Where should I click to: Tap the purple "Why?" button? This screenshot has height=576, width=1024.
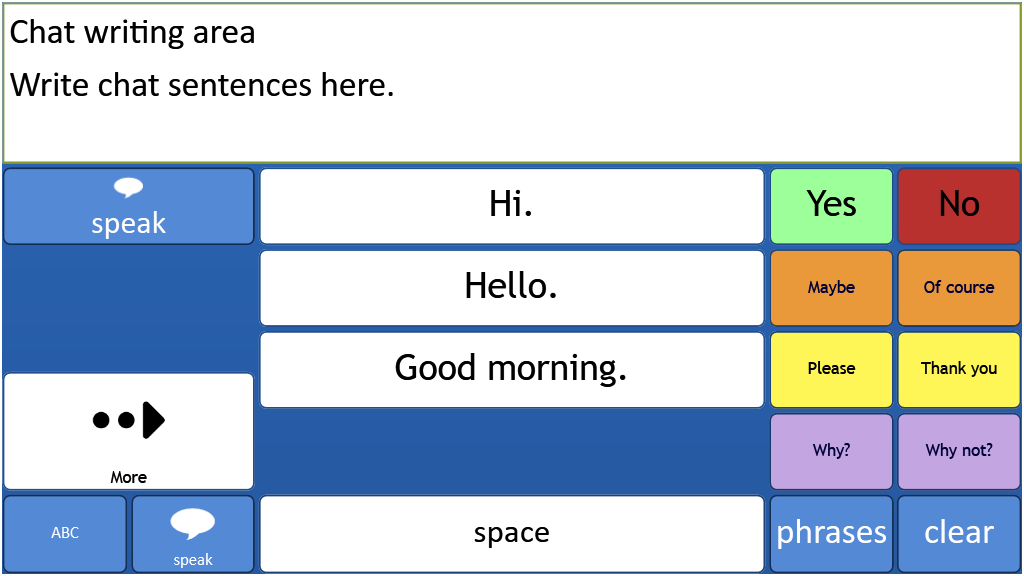[x=831, y=452]
